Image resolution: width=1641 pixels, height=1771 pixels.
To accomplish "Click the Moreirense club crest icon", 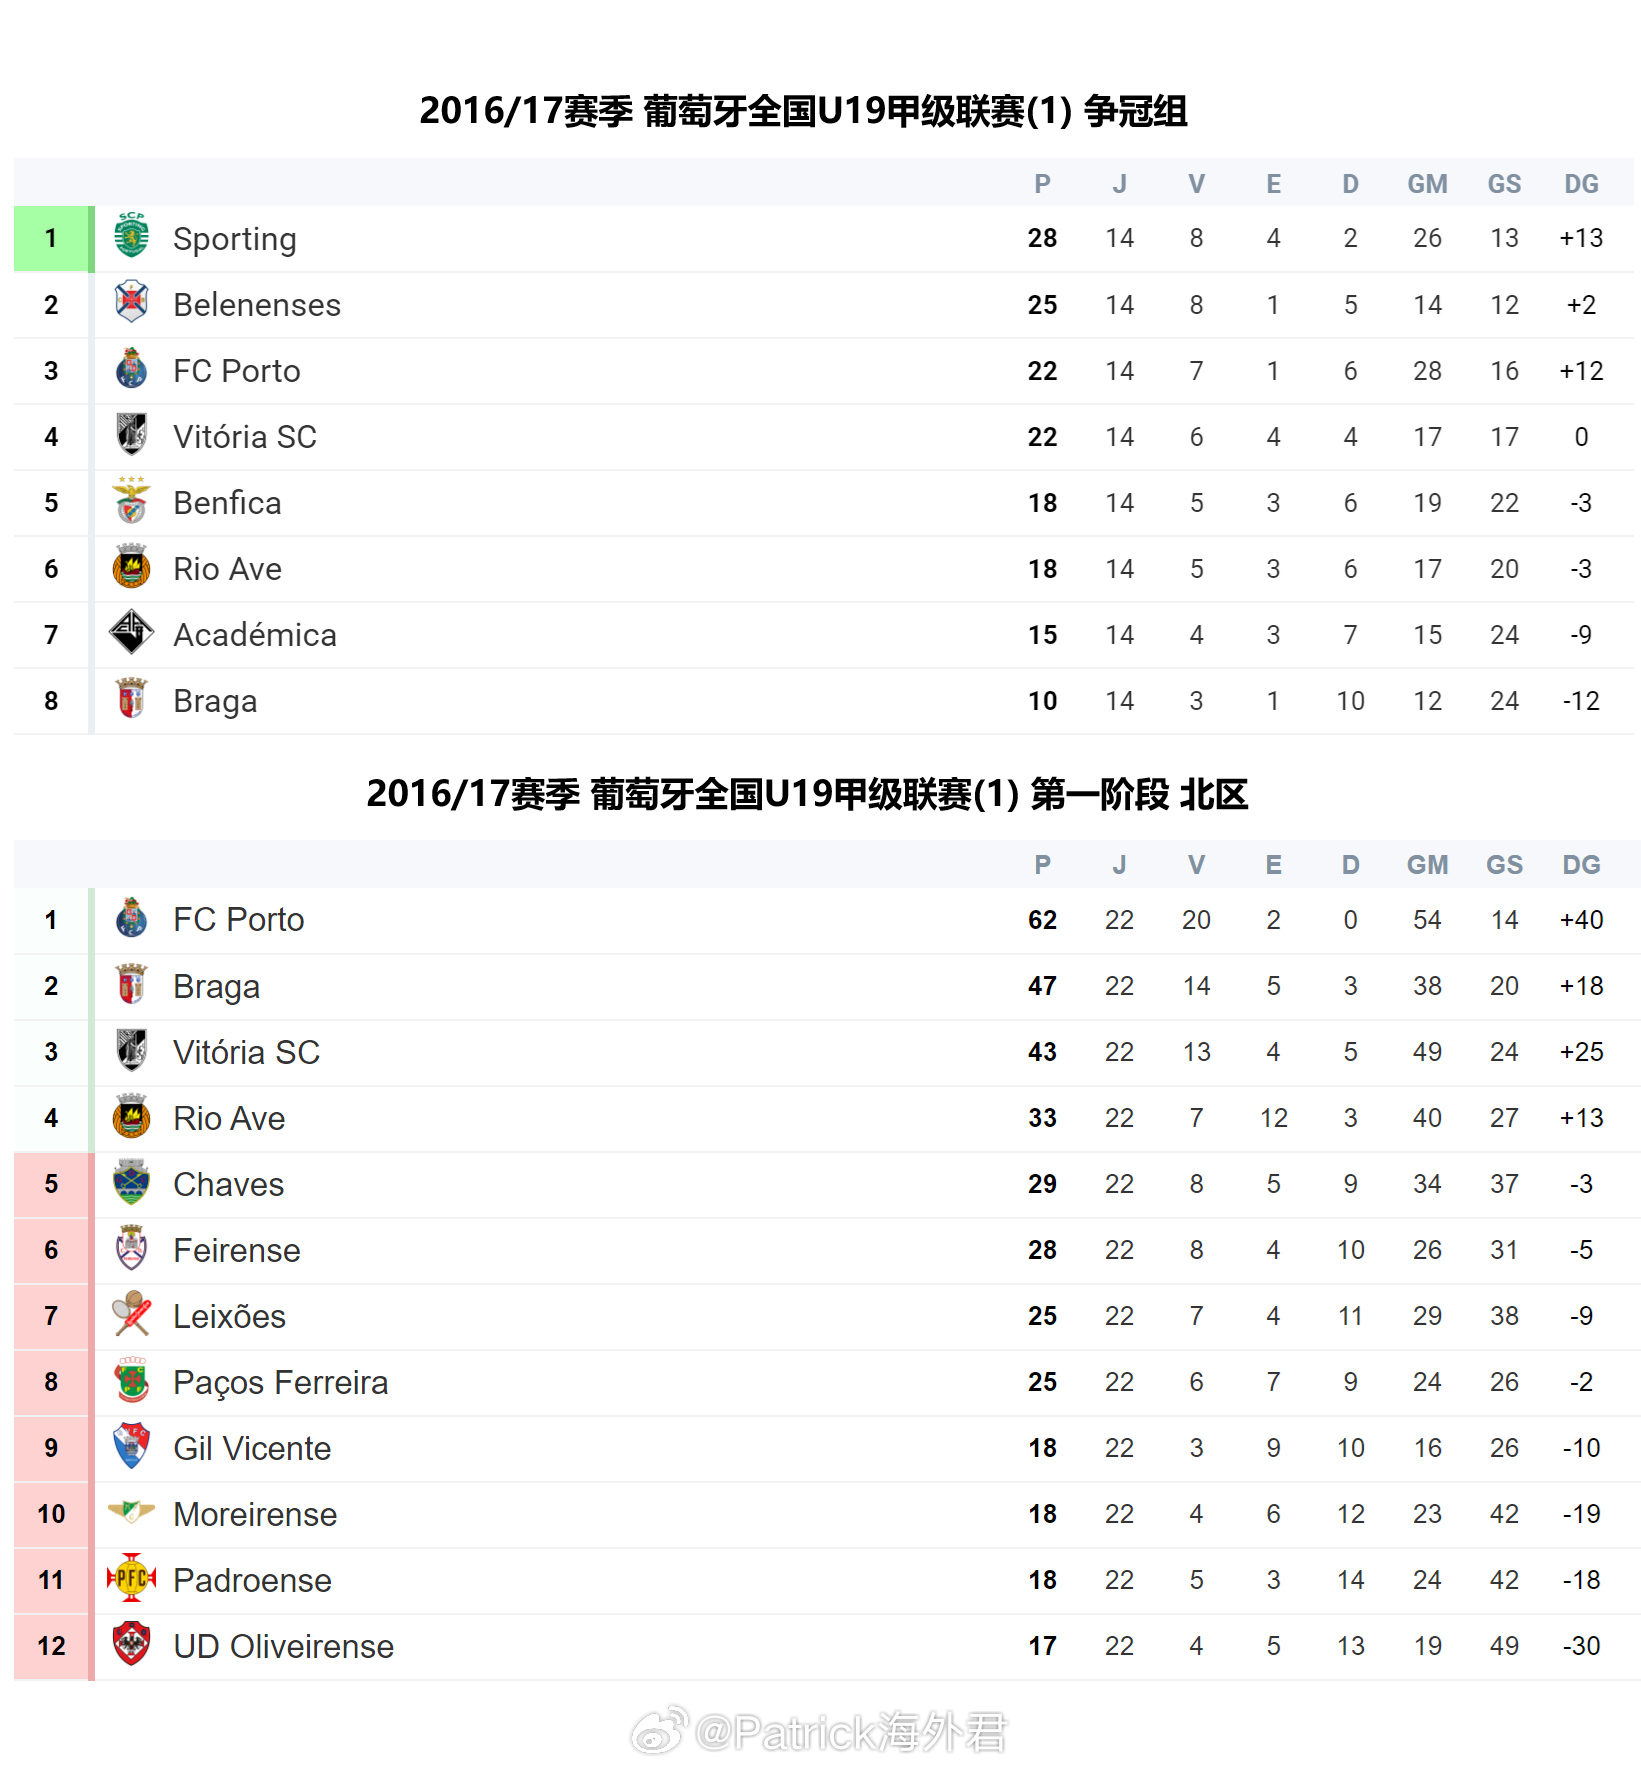I will coord(131,1512).
